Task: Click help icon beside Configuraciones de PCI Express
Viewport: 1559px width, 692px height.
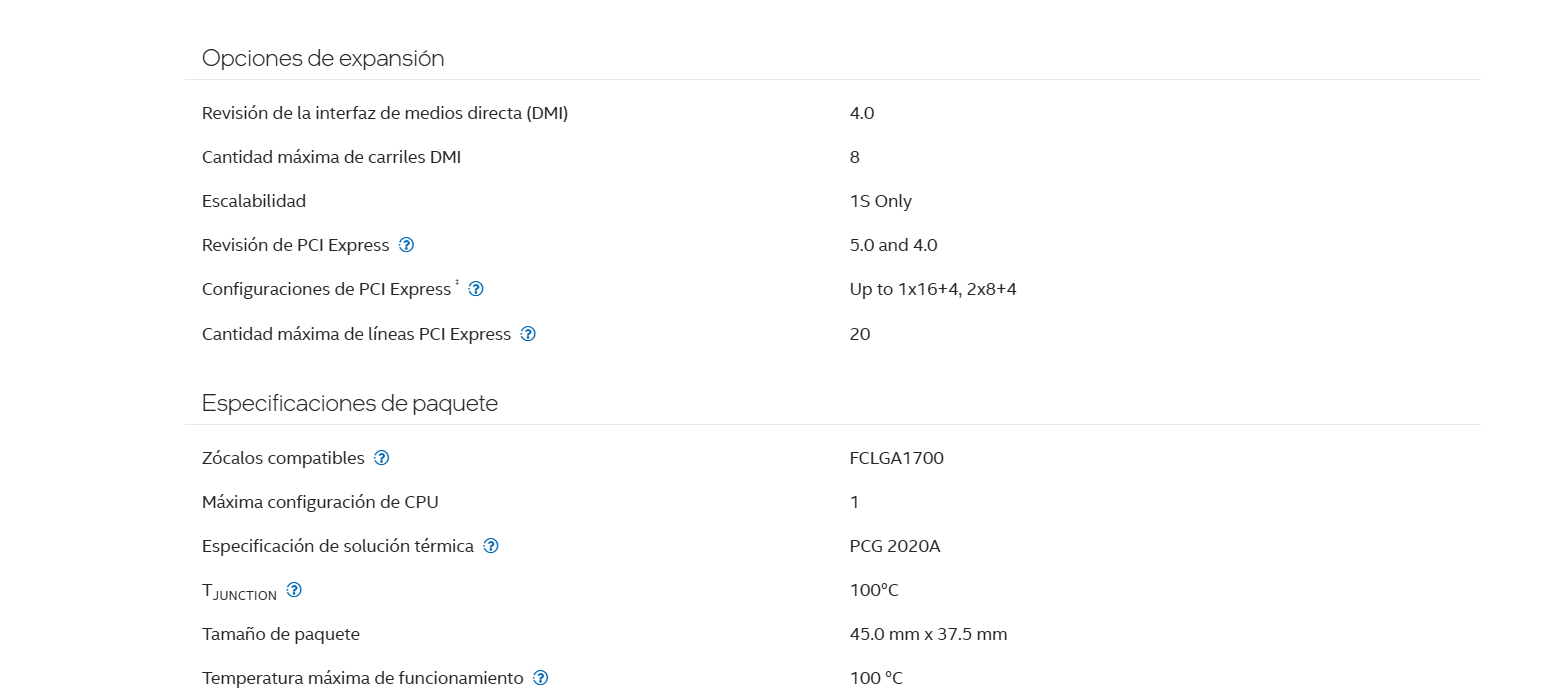Action: 476,289
